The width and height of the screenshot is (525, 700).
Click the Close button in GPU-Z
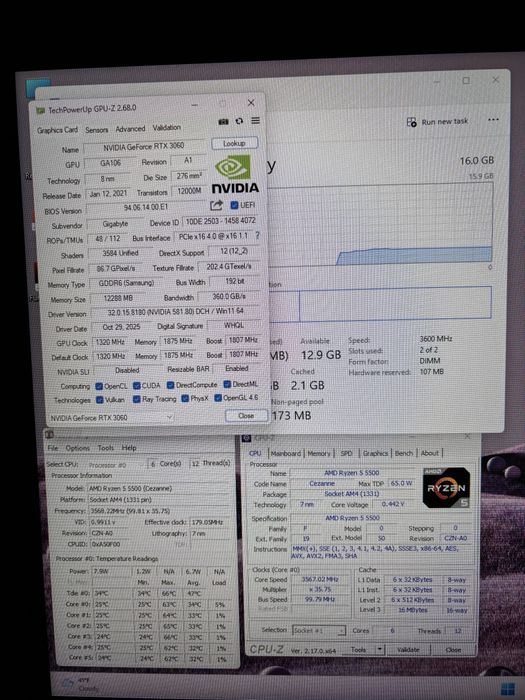246,416
